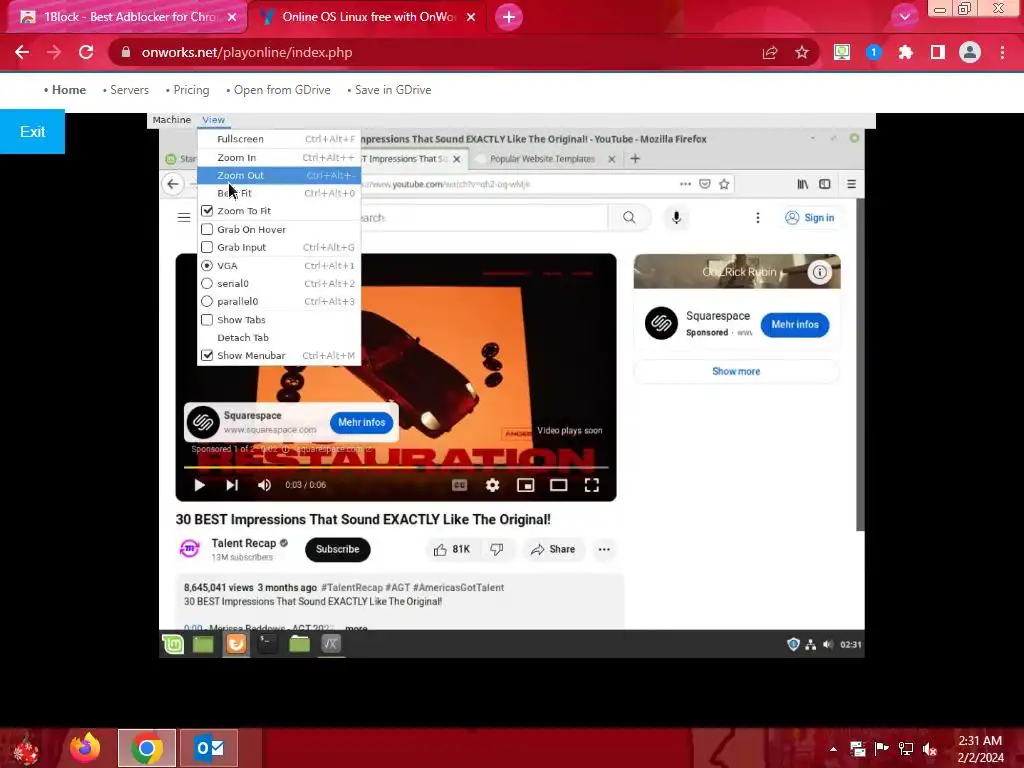The width and height of the screenshot is (1024, 768).
Task: Choose Detach Tab from View menu
Action: 280,338
